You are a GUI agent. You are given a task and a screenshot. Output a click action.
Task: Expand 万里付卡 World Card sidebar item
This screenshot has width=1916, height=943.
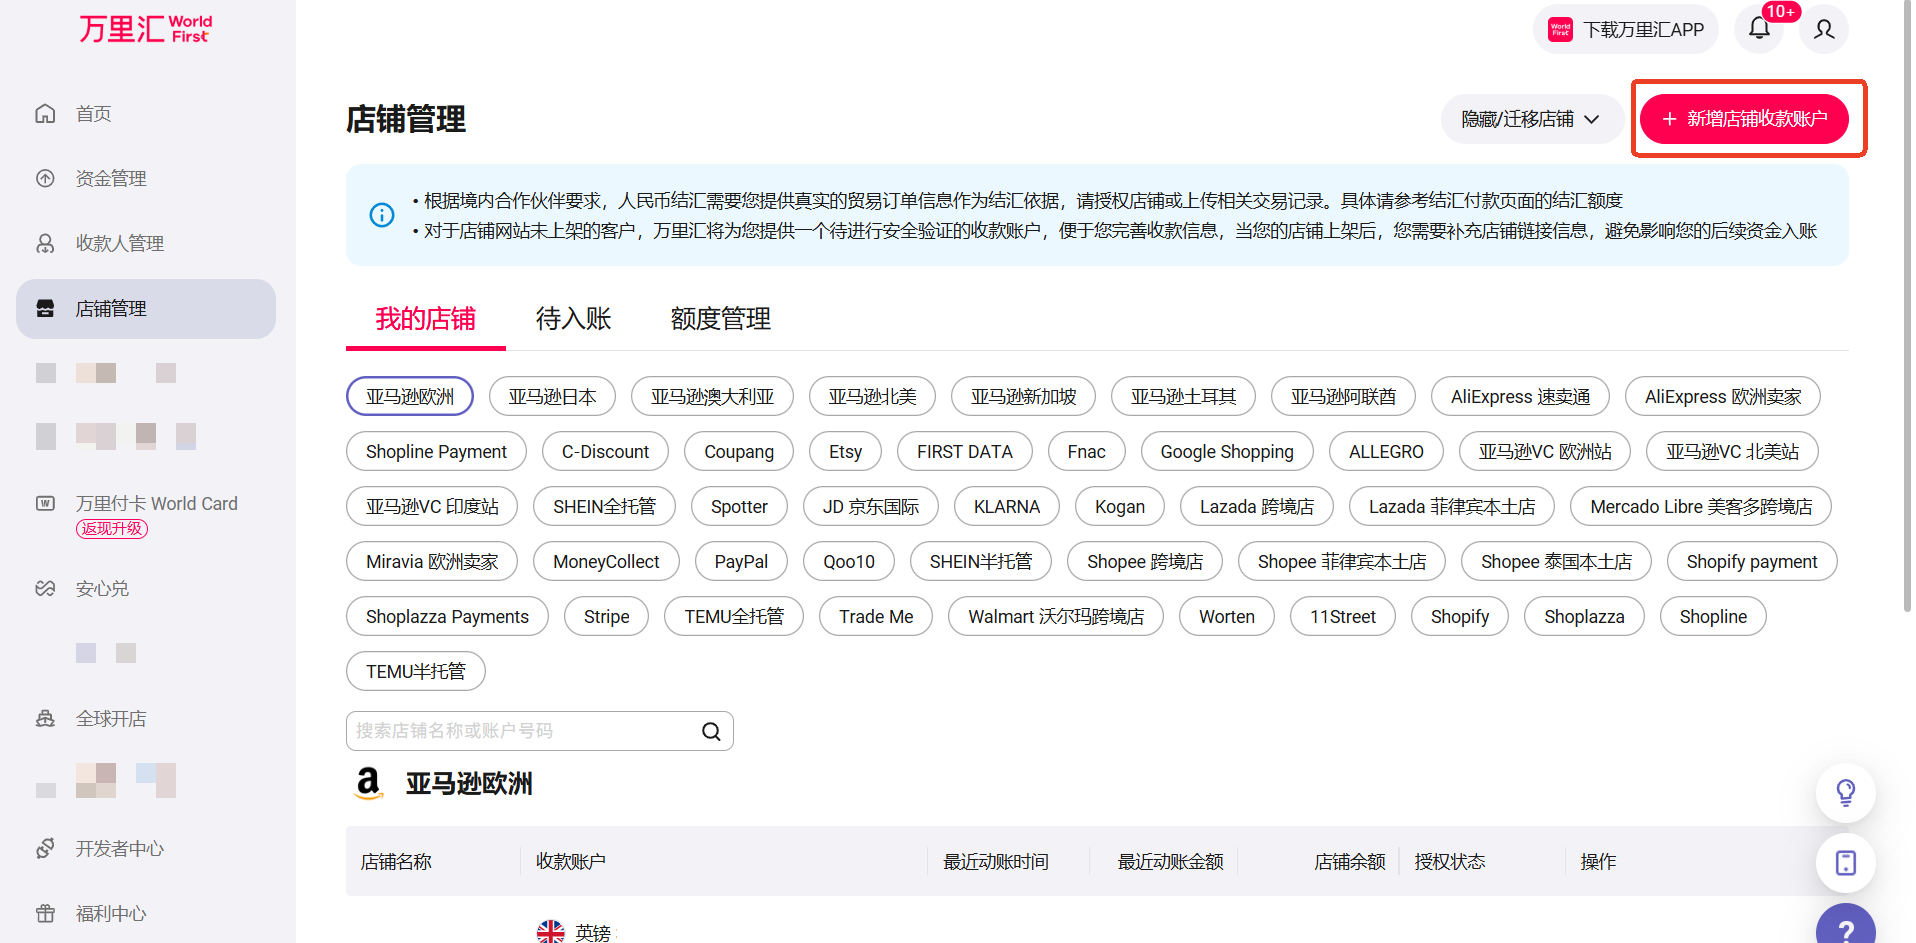[x=156, y=504]
